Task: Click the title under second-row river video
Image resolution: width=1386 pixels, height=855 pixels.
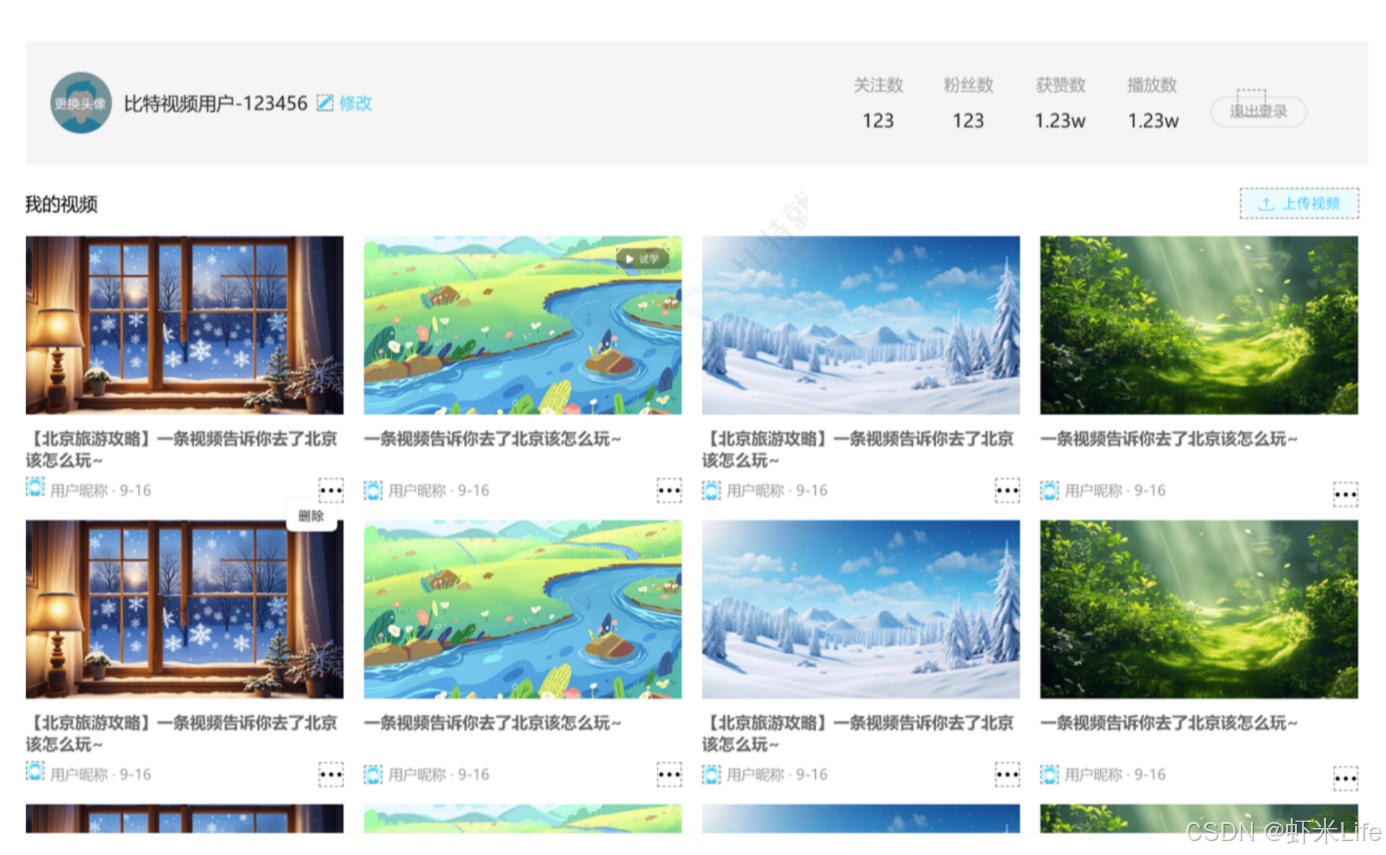Action: click(x=493, y=723)
